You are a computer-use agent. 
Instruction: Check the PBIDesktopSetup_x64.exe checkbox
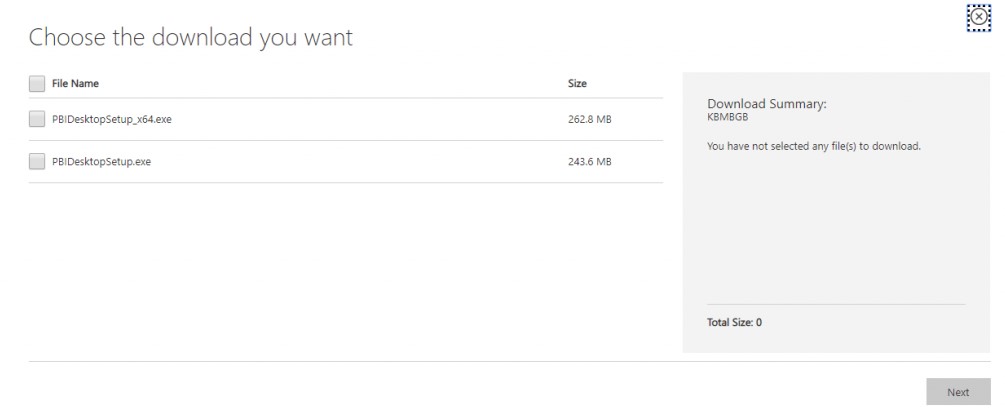click(37, 120)
